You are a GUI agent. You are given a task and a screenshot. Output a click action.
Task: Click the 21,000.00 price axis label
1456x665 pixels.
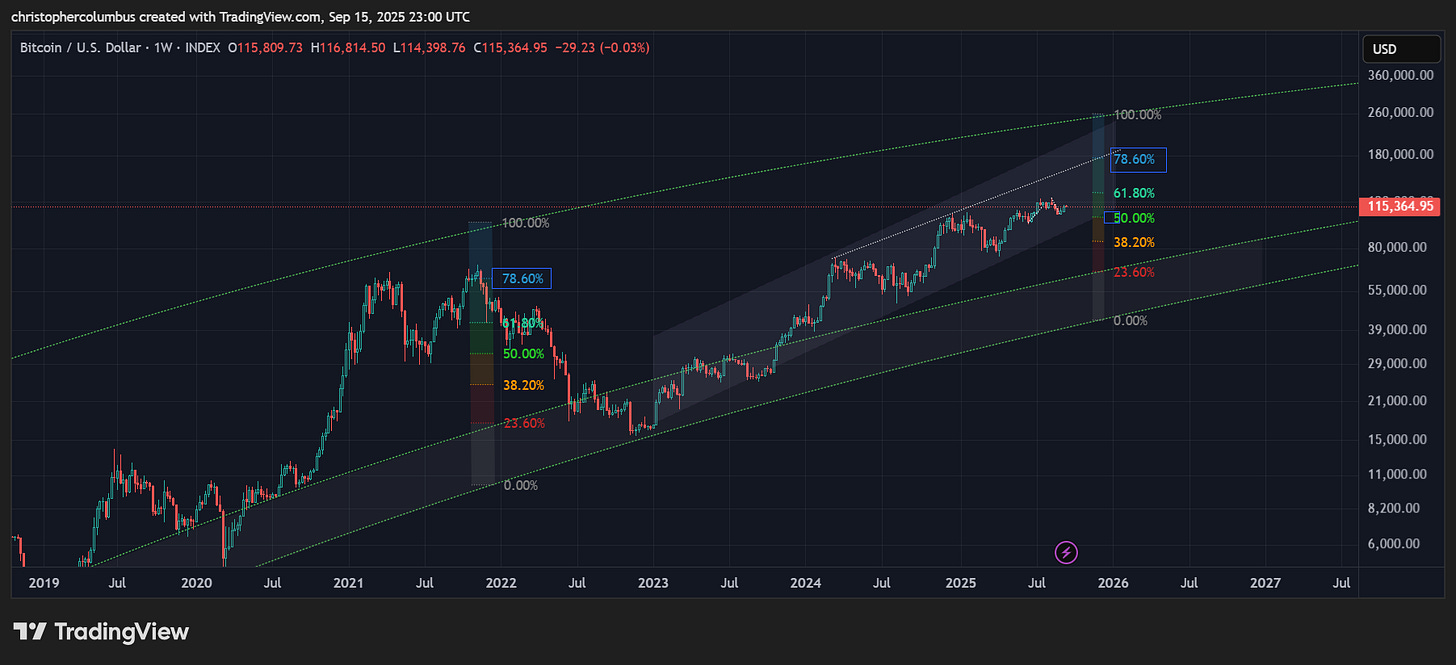(1396, 401)
